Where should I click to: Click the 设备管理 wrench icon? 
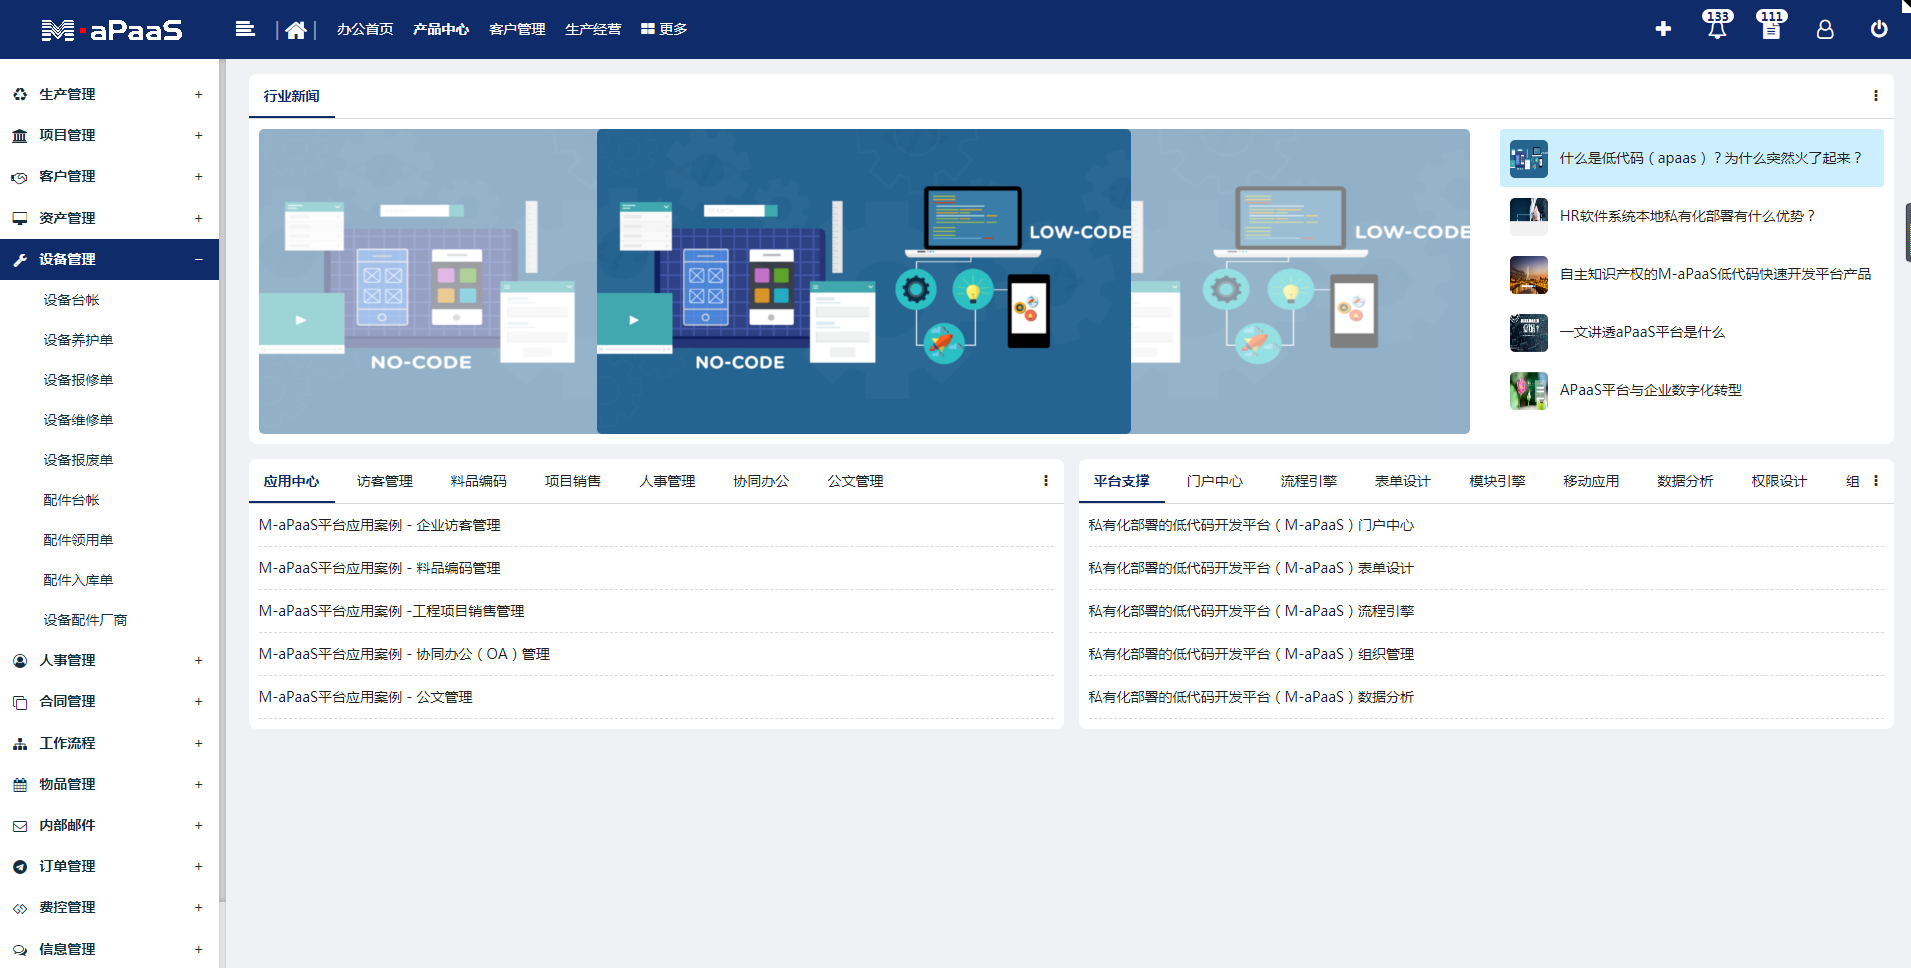(x=20, y=259)
